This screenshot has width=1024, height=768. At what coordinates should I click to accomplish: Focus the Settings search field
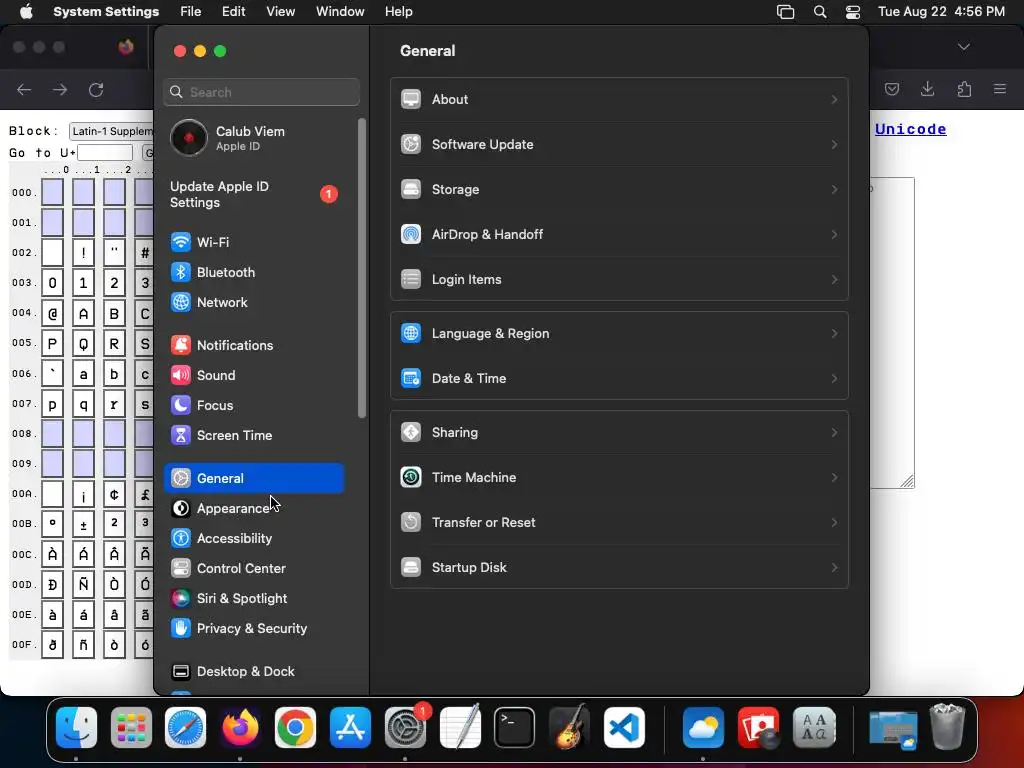261,92
